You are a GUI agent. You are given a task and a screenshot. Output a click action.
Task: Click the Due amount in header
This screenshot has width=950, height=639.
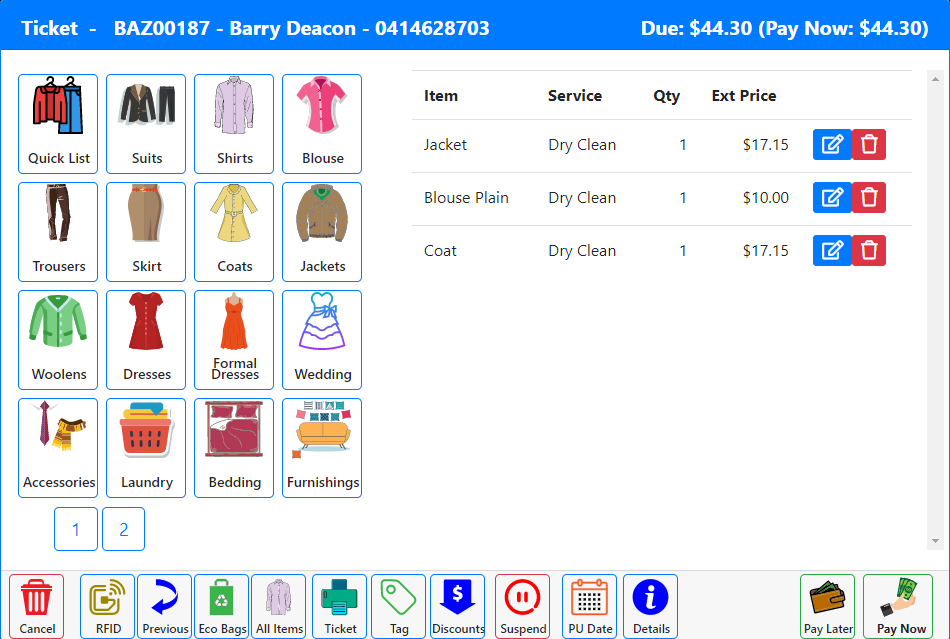[x=785, y=28]
